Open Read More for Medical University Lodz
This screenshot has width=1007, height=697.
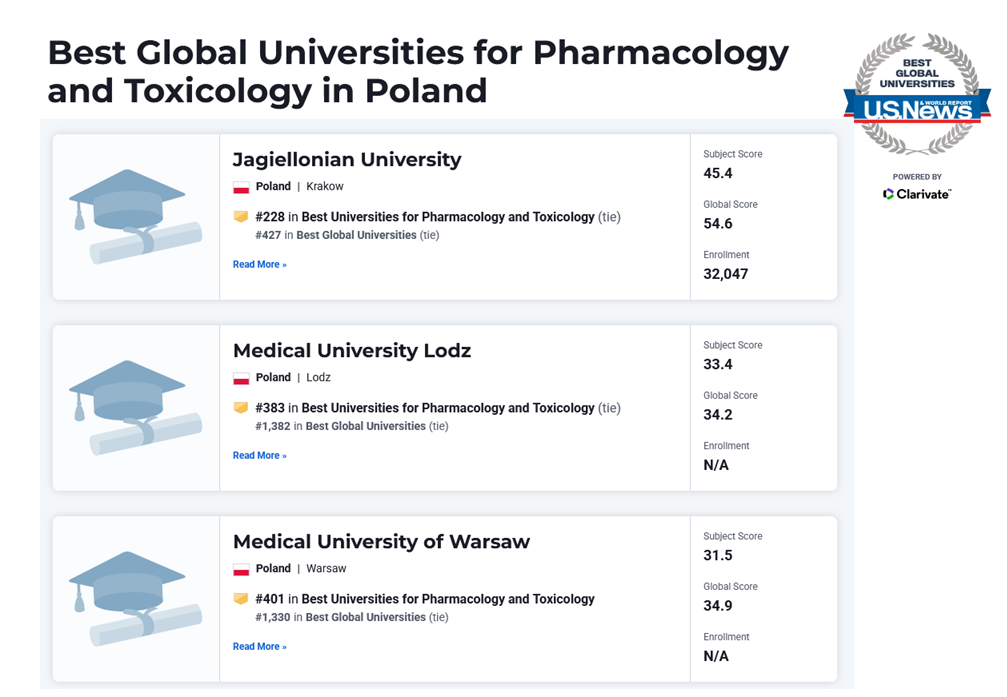tap(259, 455)
